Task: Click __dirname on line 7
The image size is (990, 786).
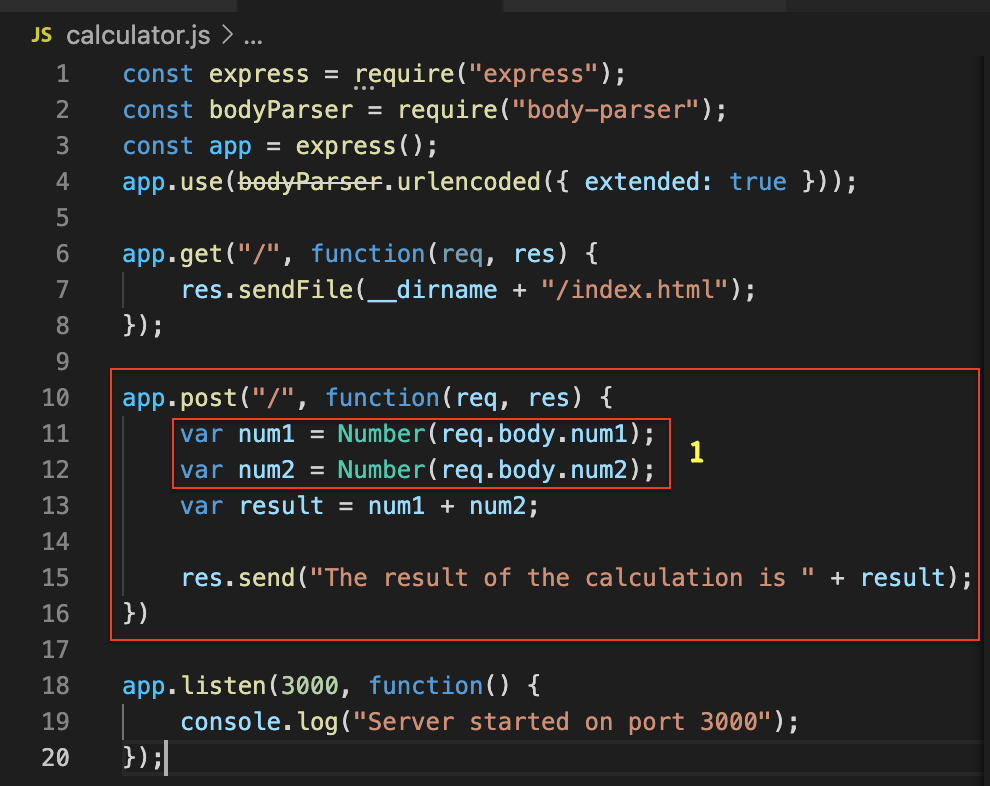Action: pyautogui.click(x=432, y=290)
